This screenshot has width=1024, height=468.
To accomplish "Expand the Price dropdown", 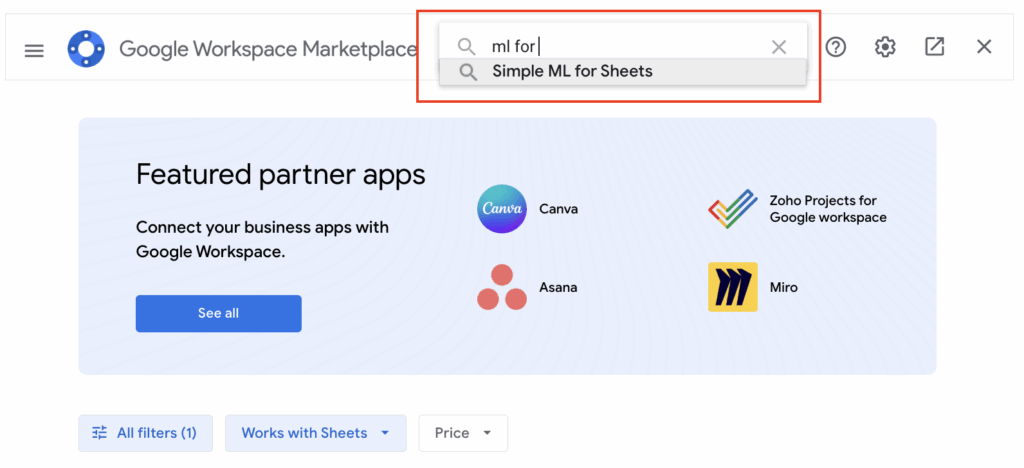I will click(463, 433).
